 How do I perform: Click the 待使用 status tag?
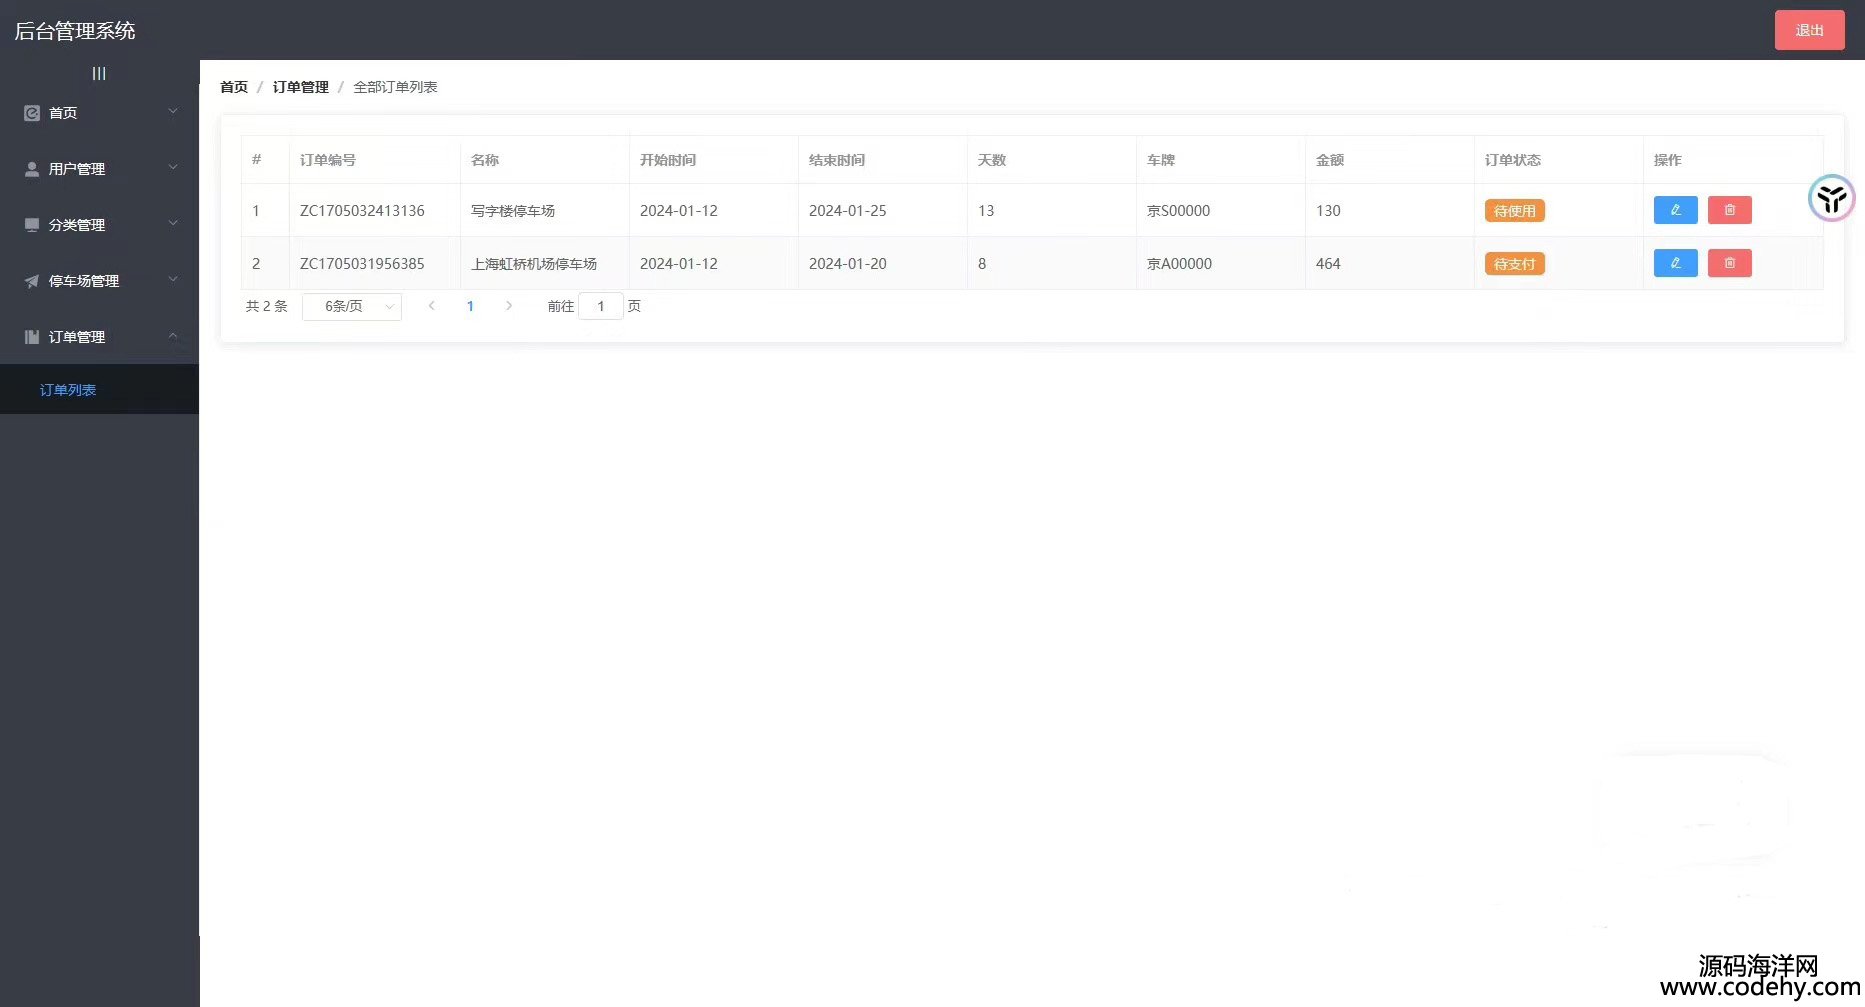[1514, 211]
